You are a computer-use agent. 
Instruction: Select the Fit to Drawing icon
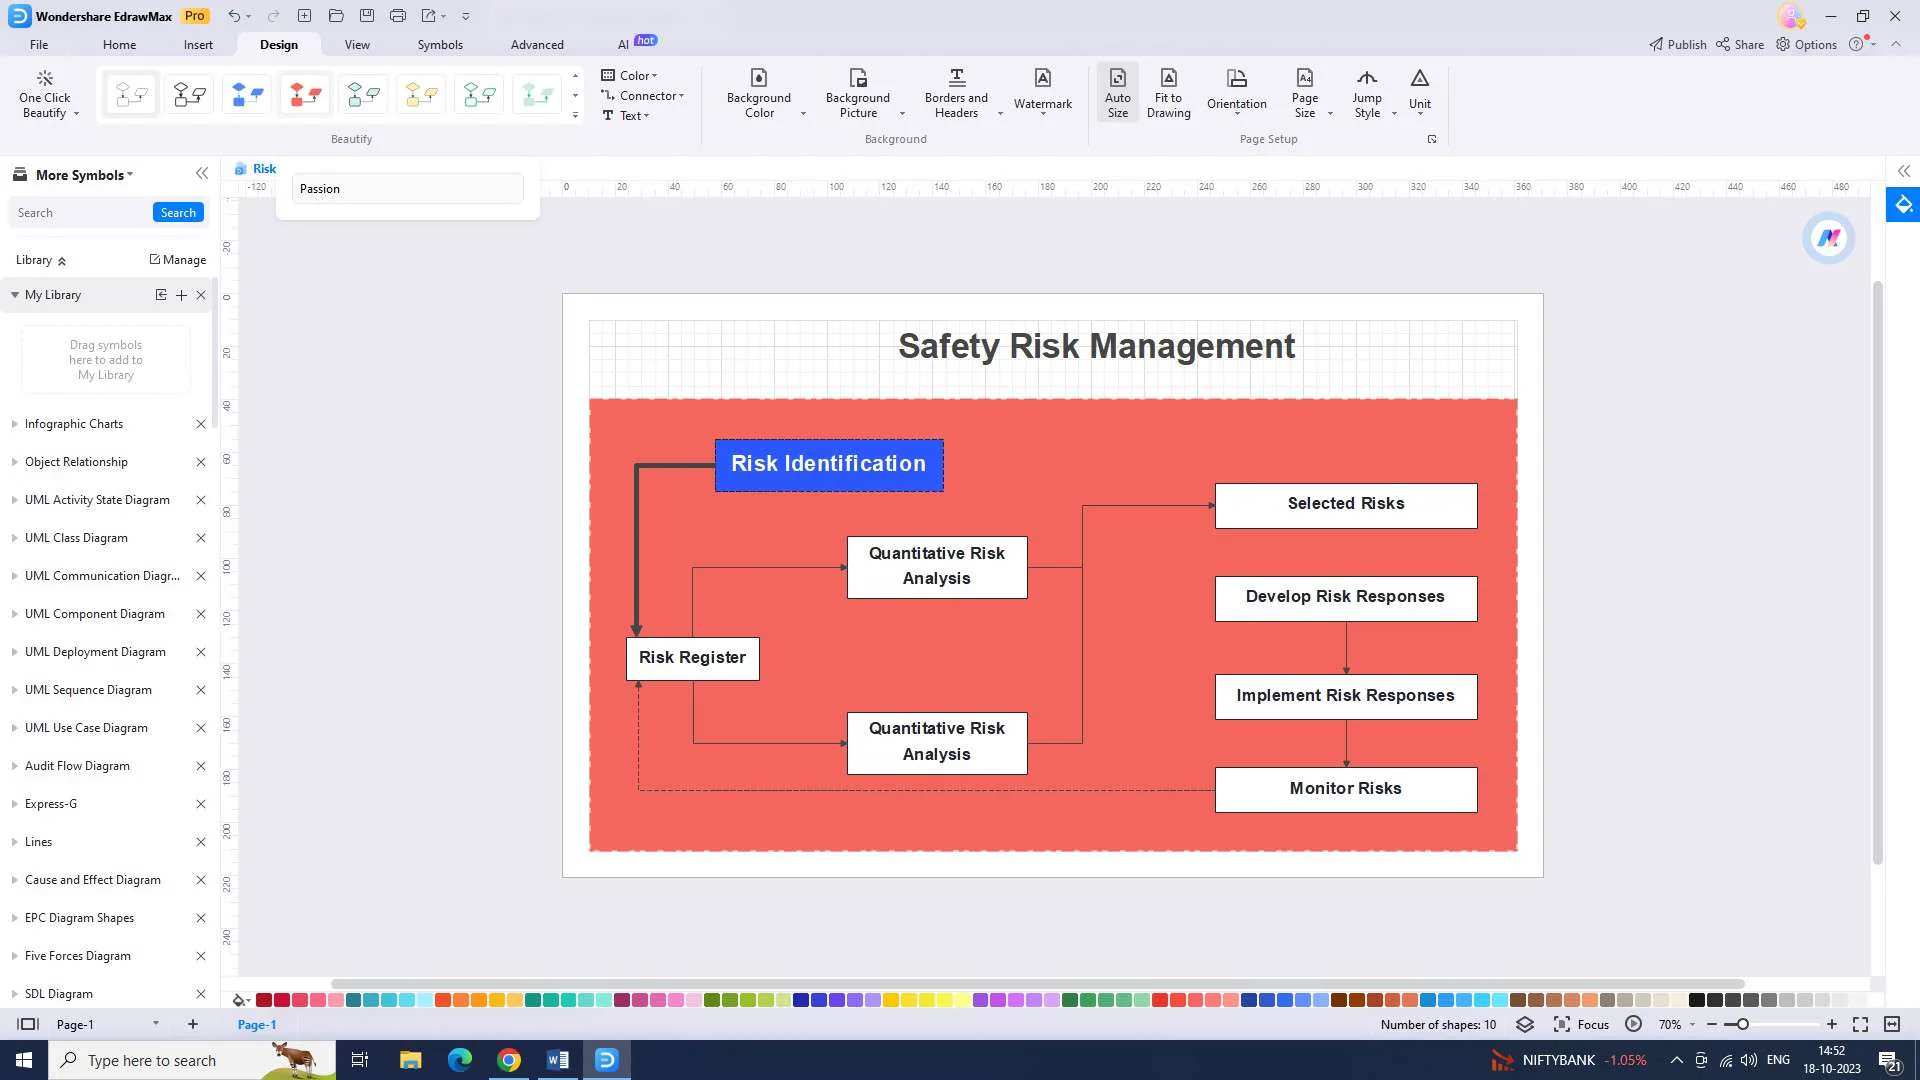pyautogui.click(x=1167, y=92)
